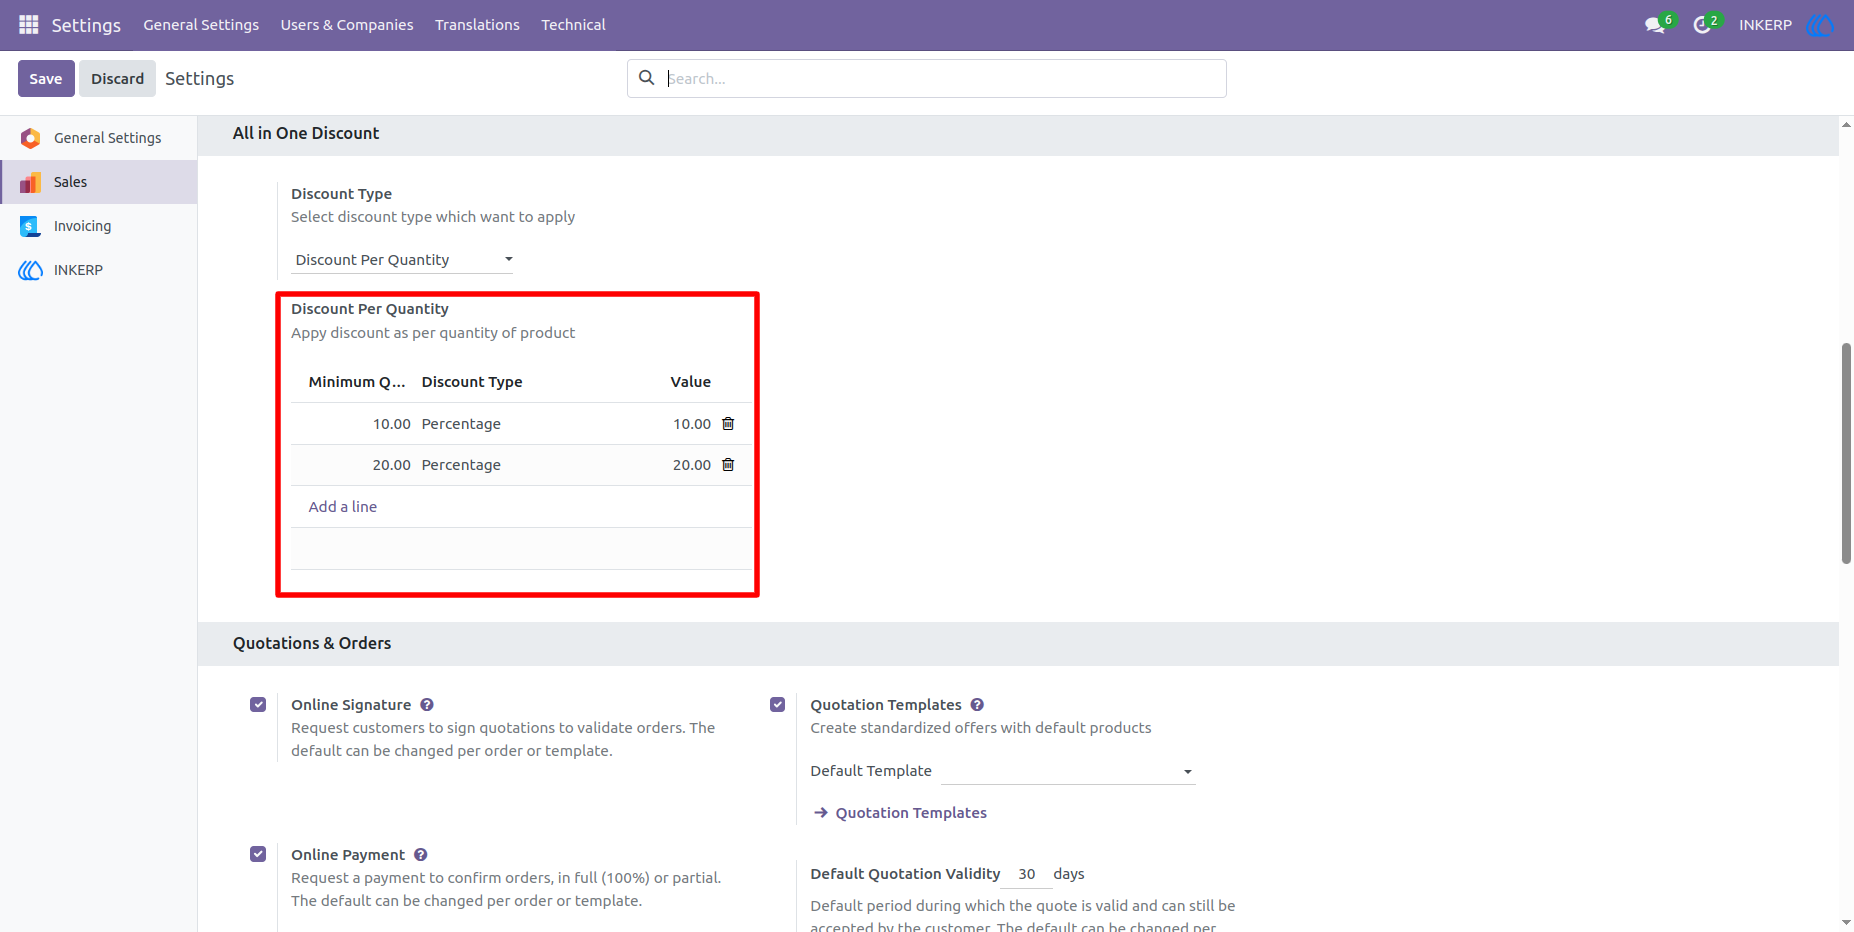Open the activities clock icon
The height and width of the screenshot is (932, 1854).
(1702, 25)
